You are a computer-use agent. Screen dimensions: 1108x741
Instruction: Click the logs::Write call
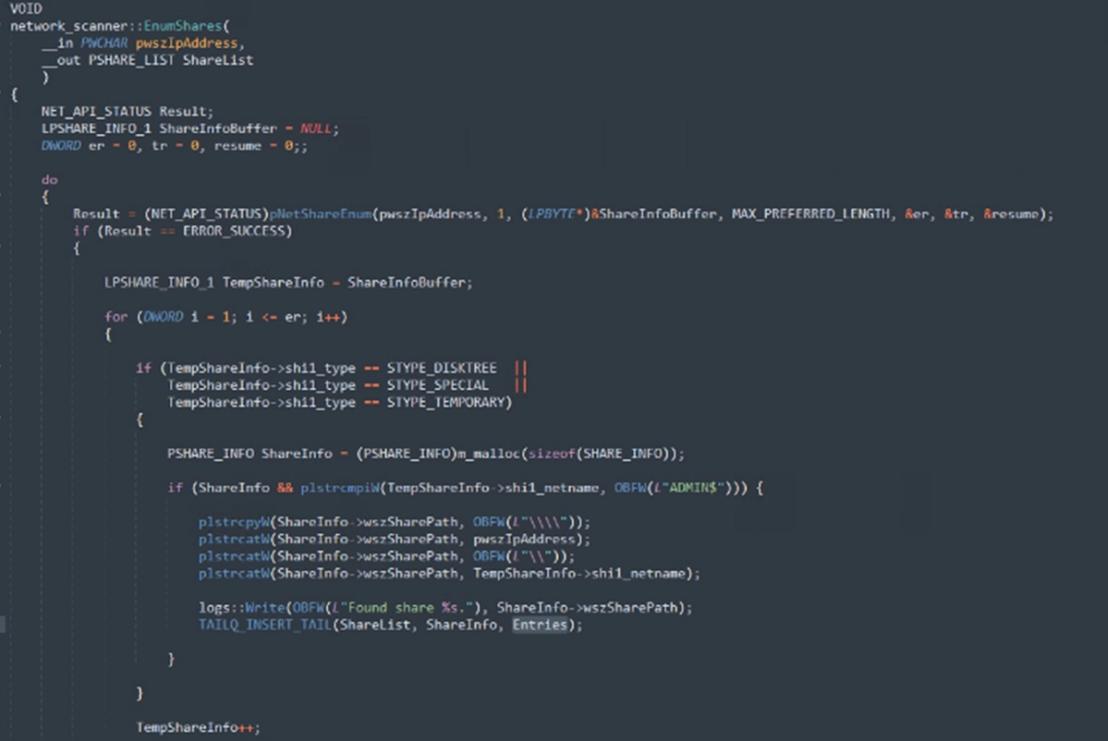445,607
